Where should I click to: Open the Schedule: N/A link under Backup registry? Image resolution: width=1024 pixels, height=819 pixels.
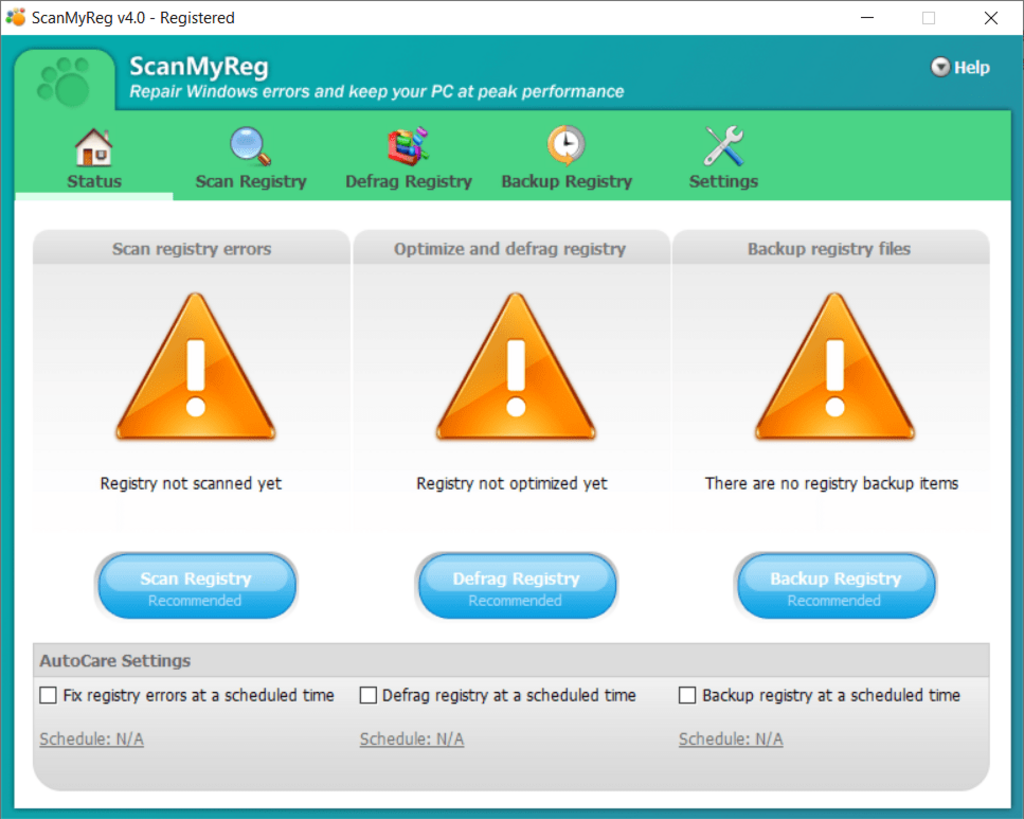731,739
